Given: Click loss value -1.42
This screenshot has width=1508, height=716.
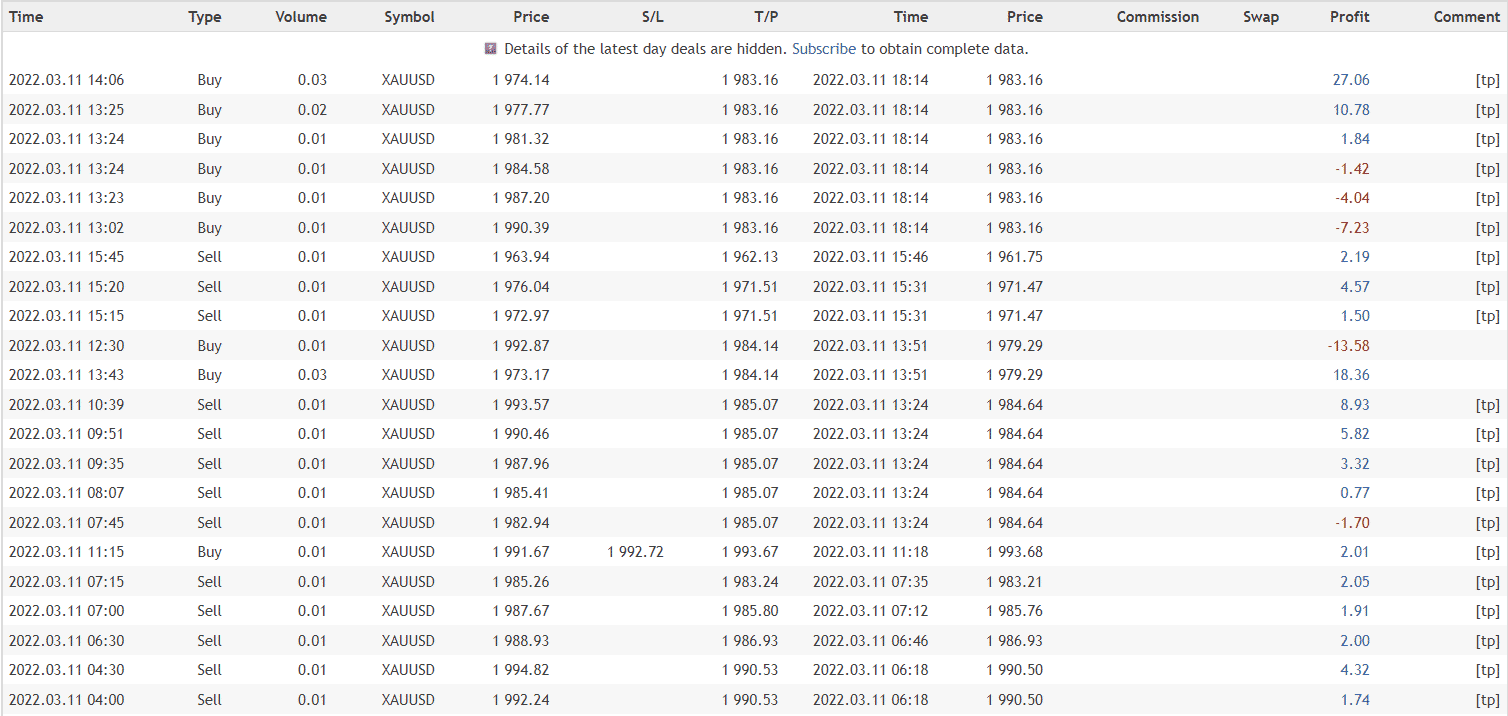Looking at the screenshot, I should point(1352,169).
